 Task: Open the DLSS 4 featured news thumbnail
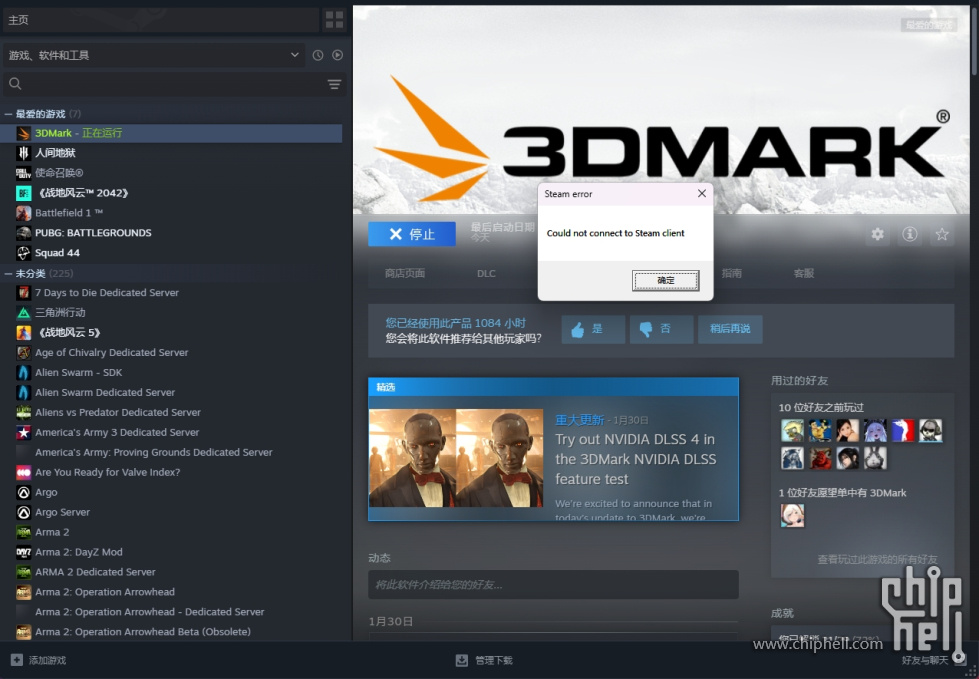[456, 457]
